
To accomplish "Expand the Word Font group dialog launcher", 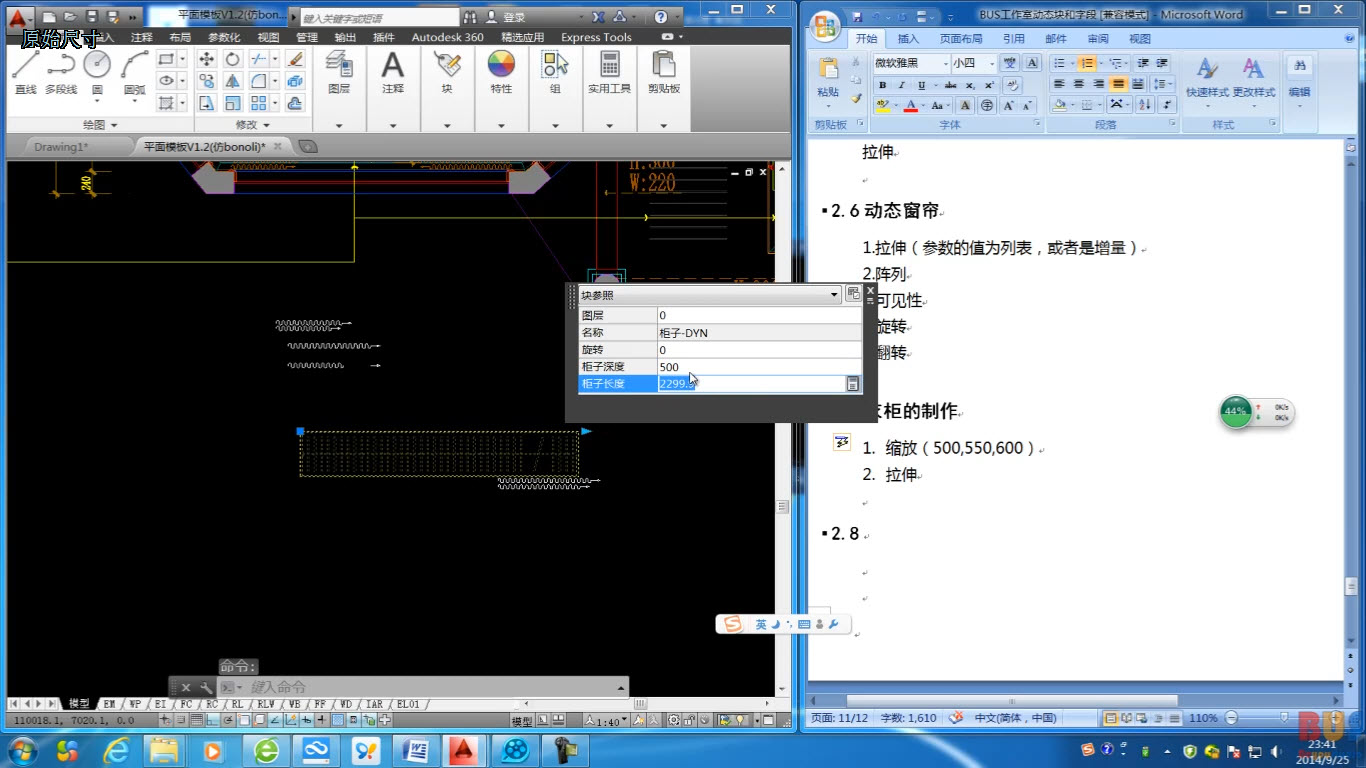I will click(1038, 125).
